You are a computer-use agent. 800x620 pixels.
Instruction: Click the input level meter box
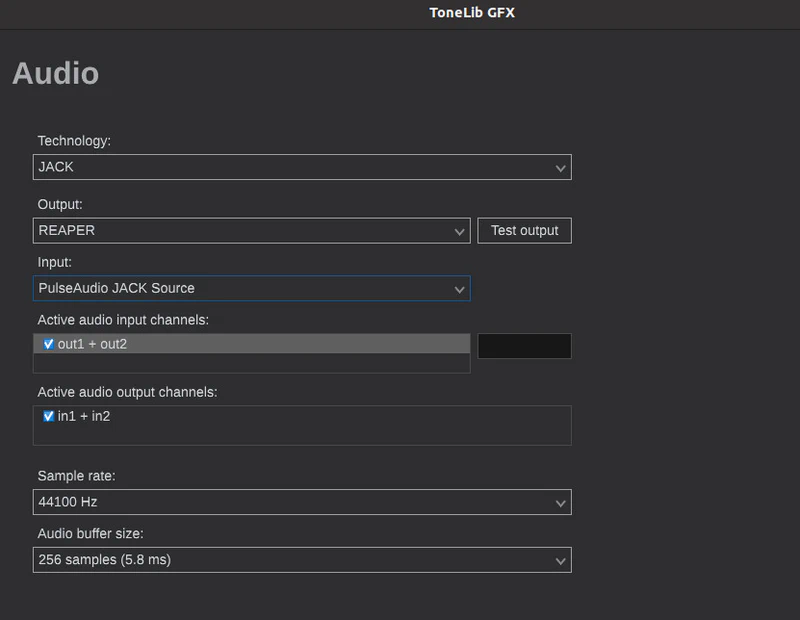(524, 346)
